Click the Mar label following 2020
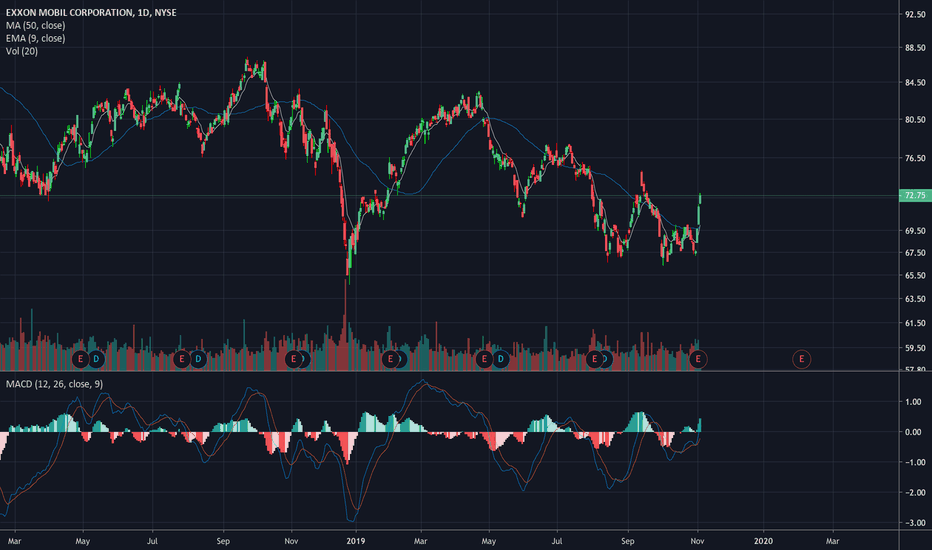The image size is (932, 550). coord(832,541)
